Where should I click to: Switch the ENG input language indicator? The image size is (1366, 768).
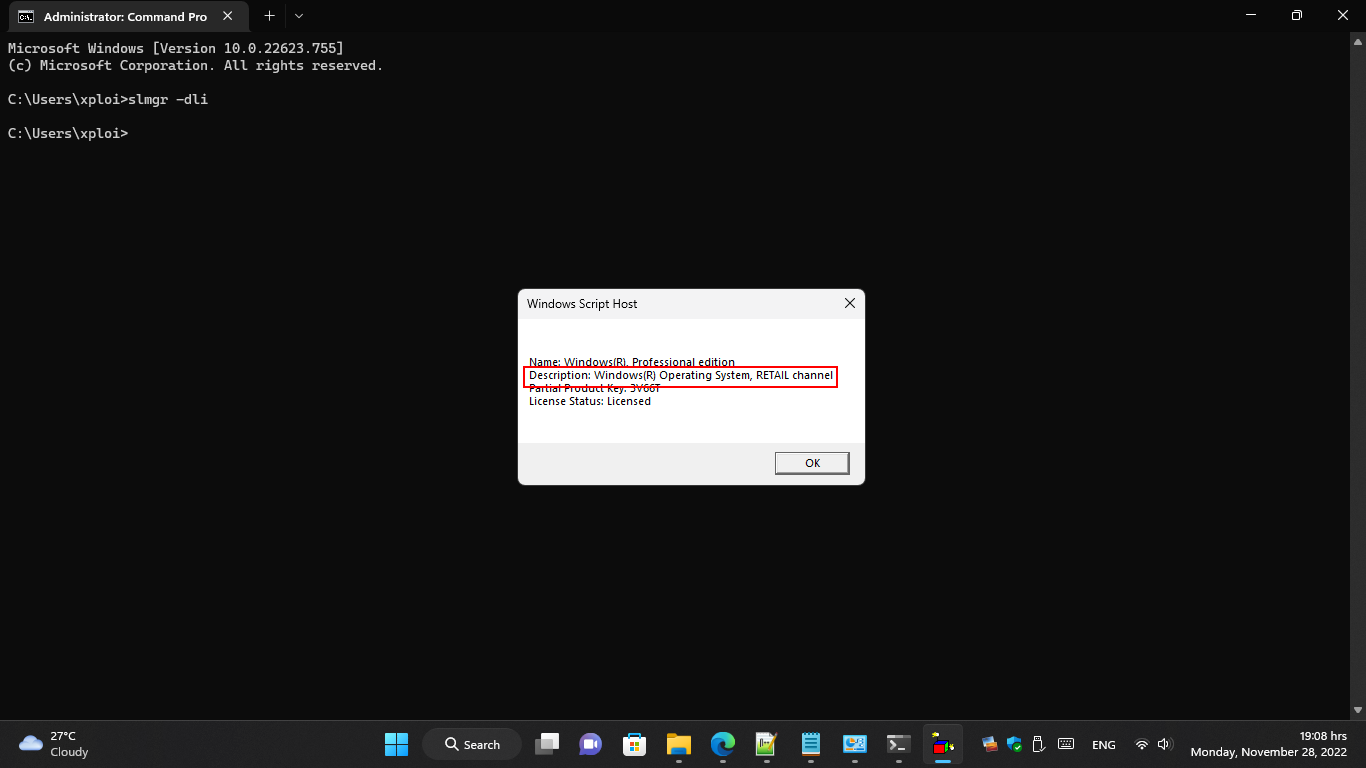click(1104, 745)
